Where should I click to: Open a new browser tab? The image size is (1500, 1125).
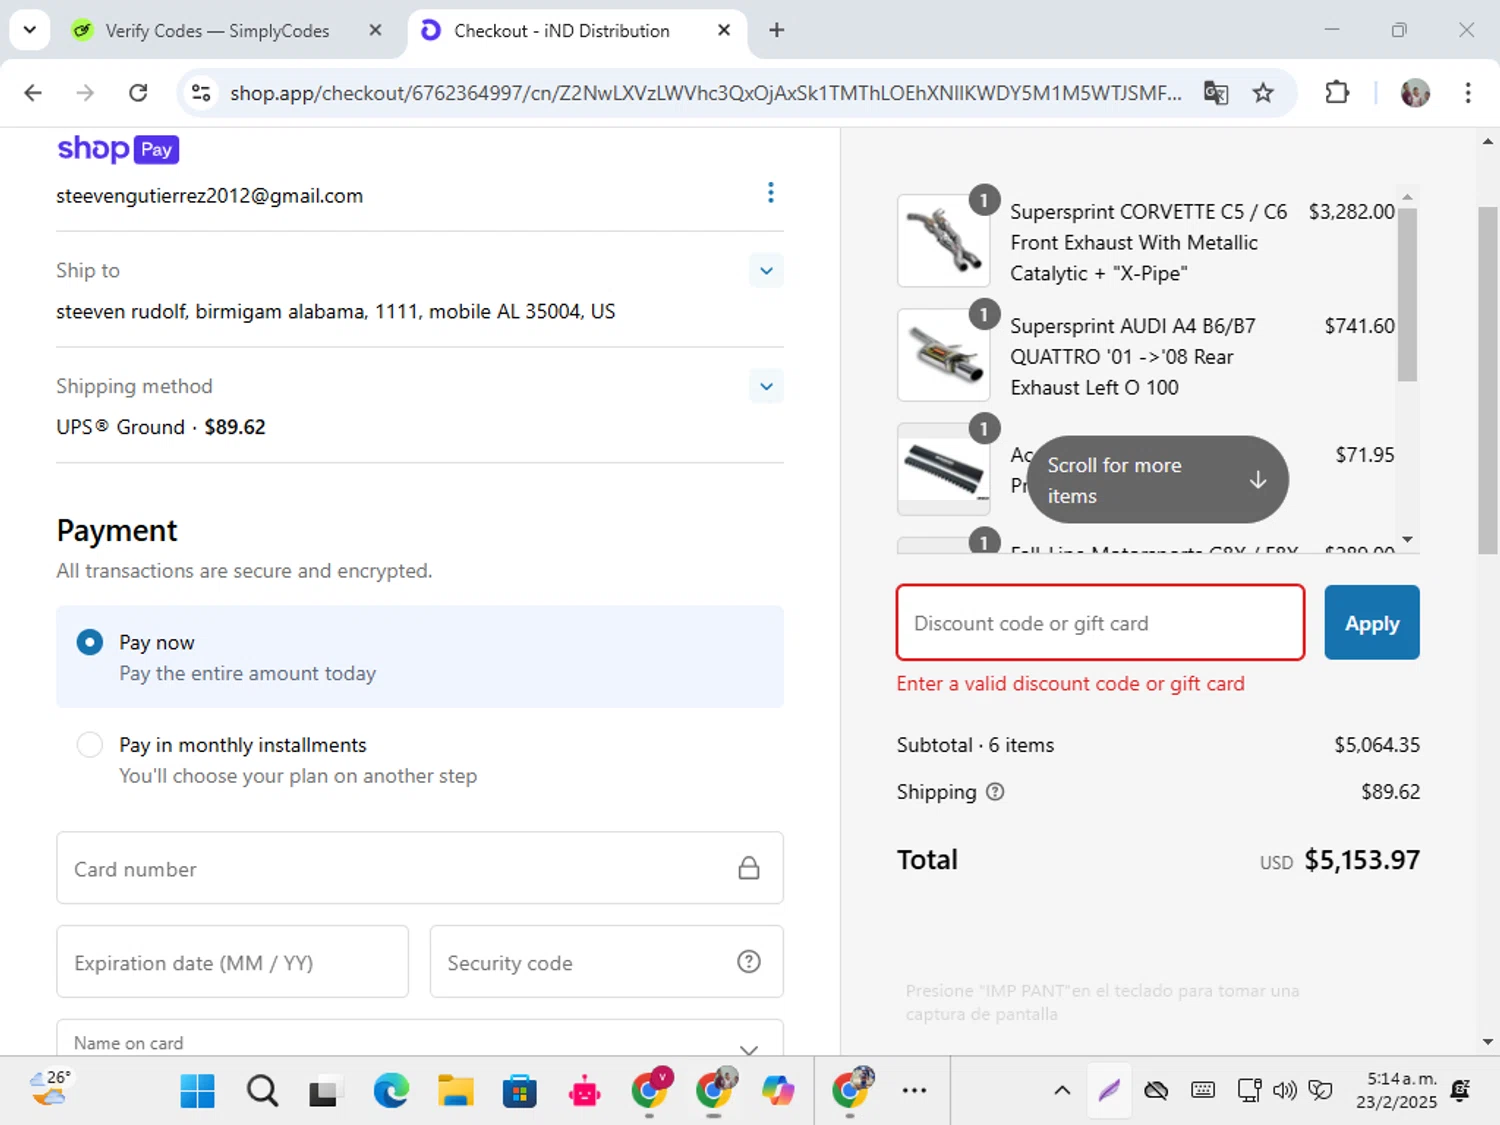pos(776,30)
